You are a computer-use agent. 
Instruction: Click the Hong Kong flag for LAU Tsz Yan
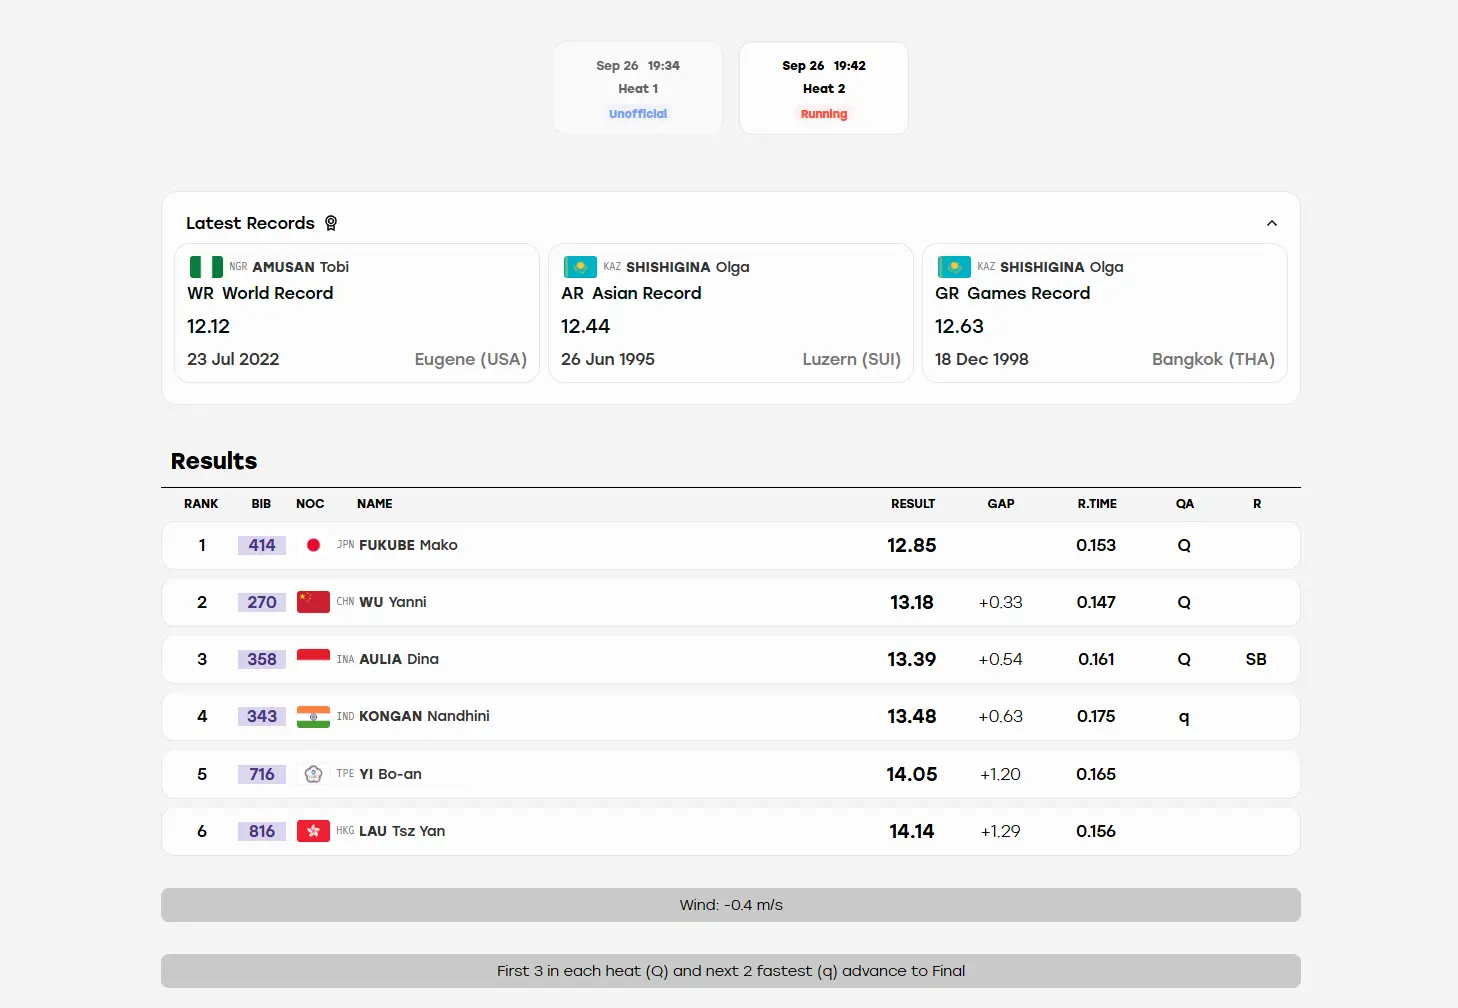[313, 831]
